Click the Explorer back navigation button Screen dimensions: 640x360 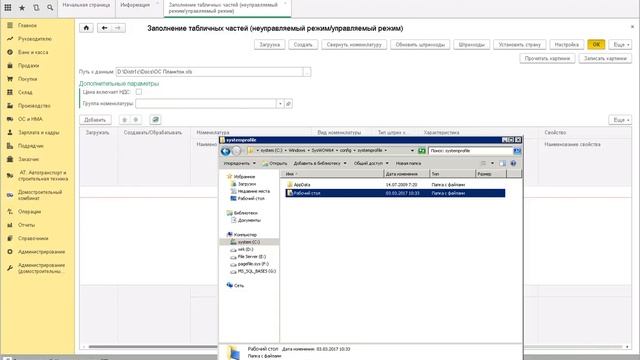(x=225, y=151)
